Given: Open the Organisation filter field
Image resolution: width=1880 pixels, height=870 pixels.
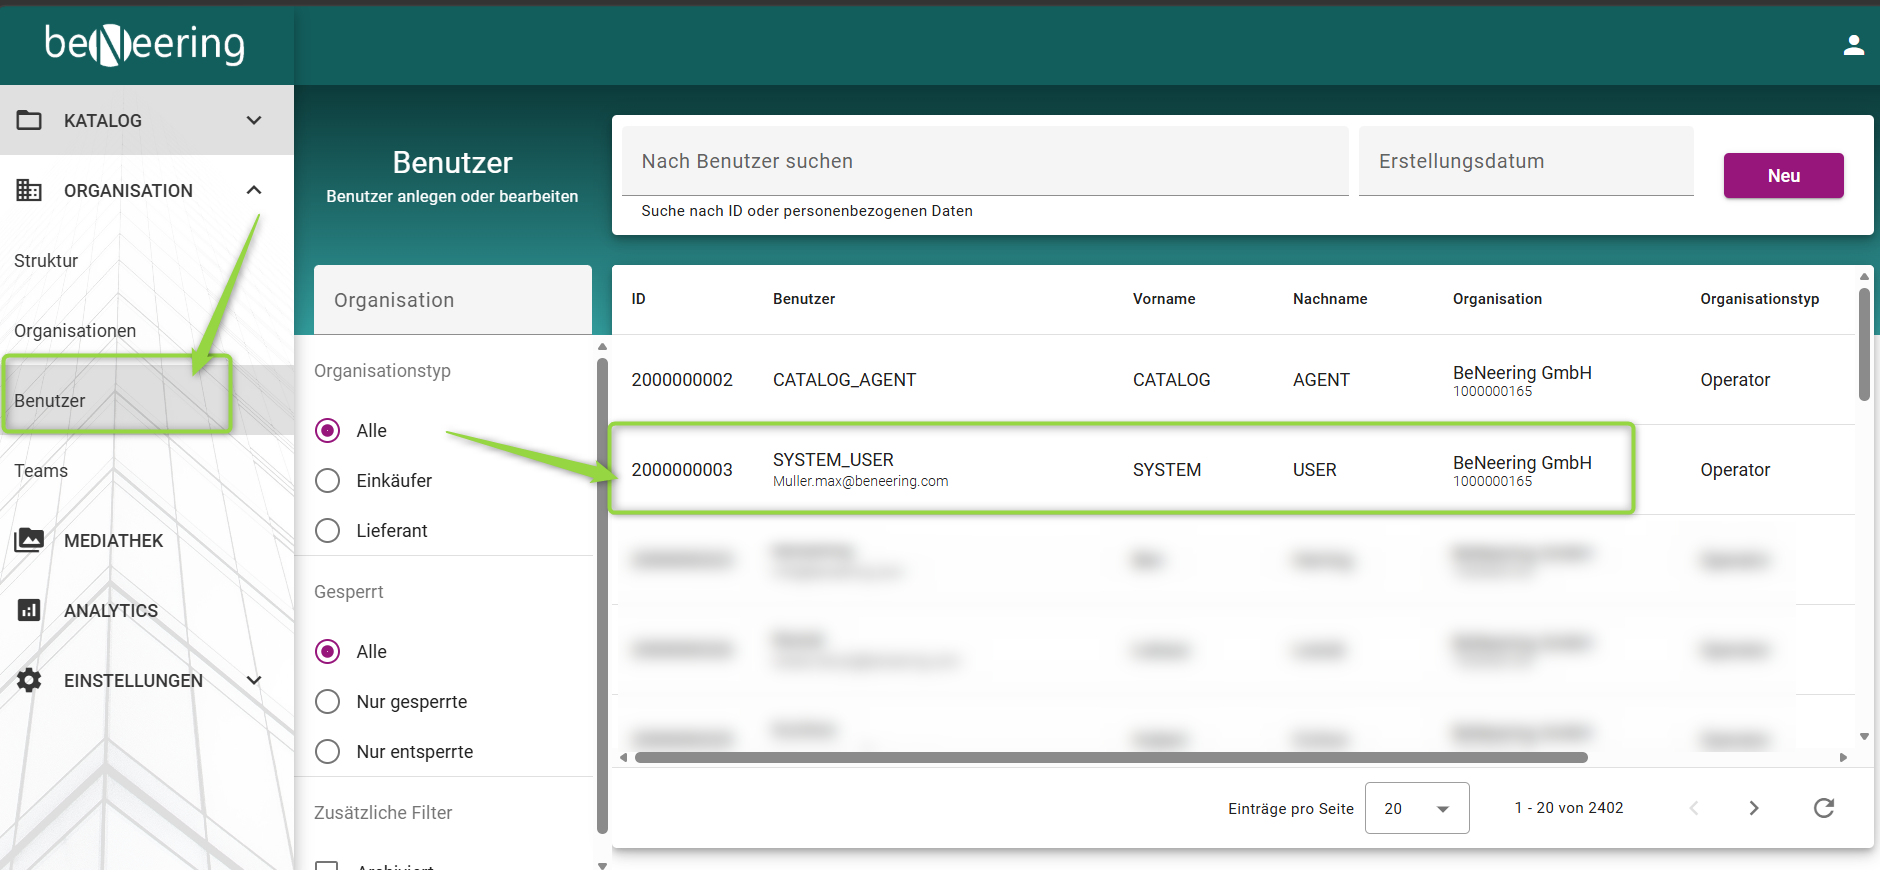Looking at the screenshot, I should 453,300.
